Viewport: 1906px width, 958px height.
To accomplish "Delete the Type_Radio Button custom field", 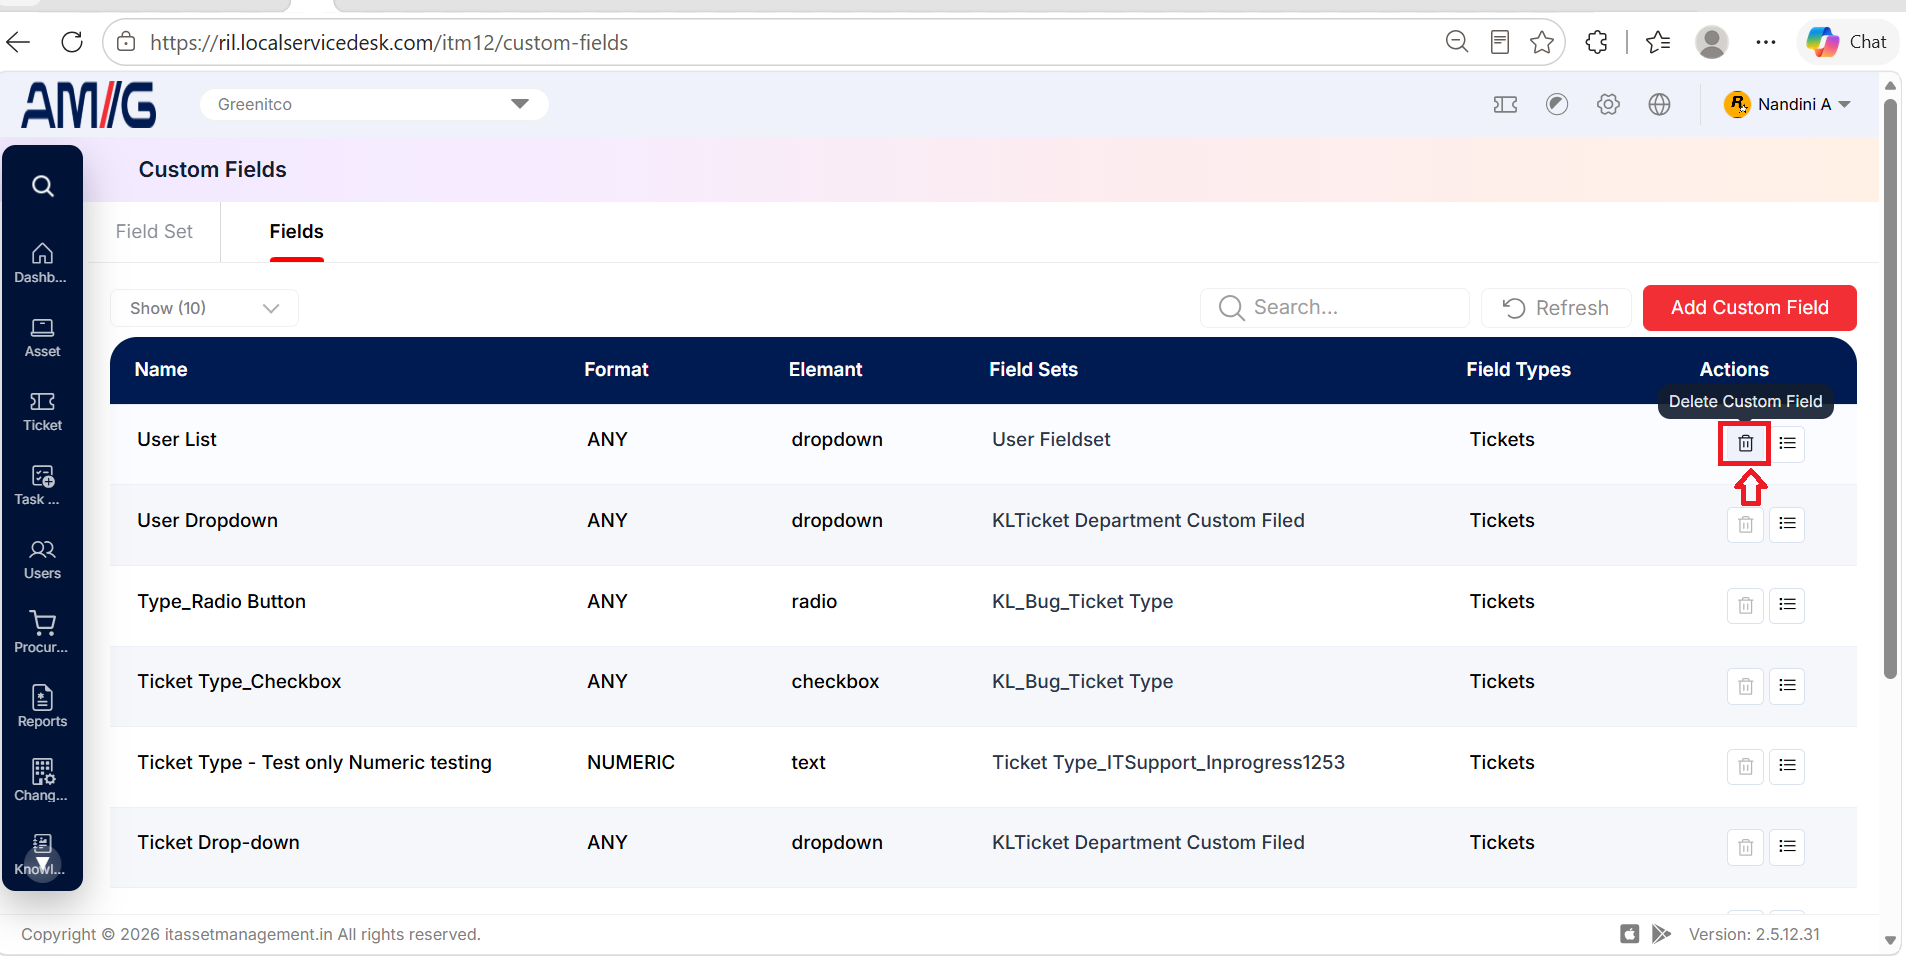I will tap(1745, 605).
